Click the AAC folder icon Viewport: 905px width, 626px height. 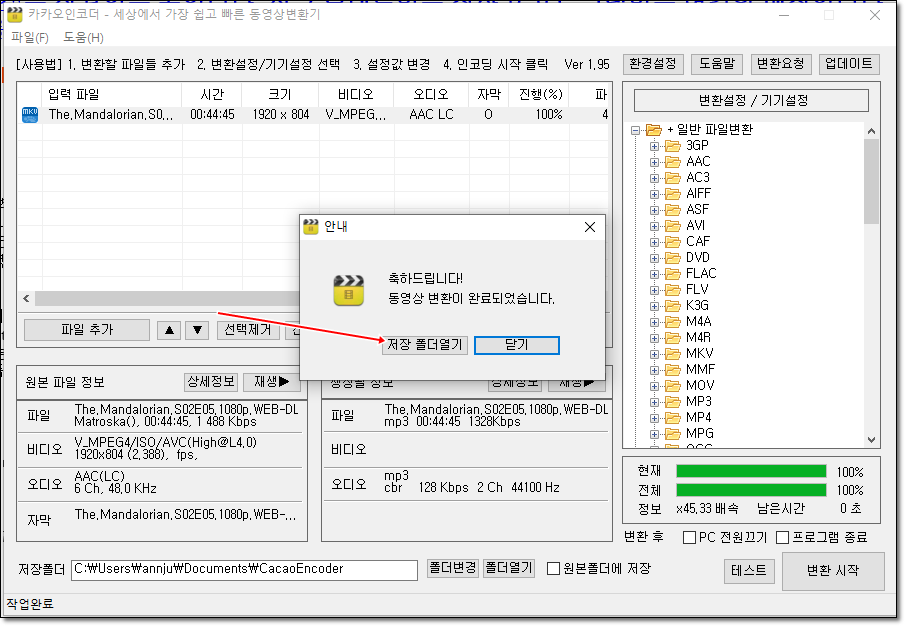click(672, 162)
